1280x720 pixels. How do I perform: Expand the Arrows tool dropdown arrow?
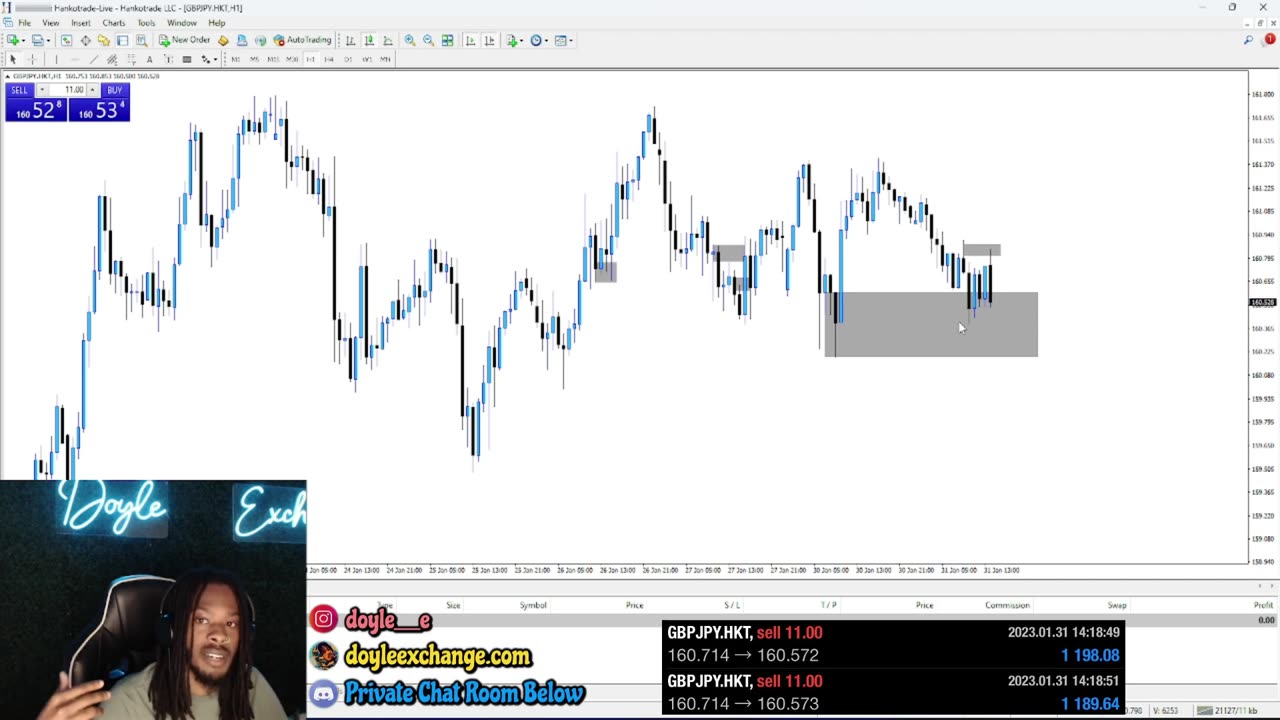pyautogui.click(x=215, y=60)
